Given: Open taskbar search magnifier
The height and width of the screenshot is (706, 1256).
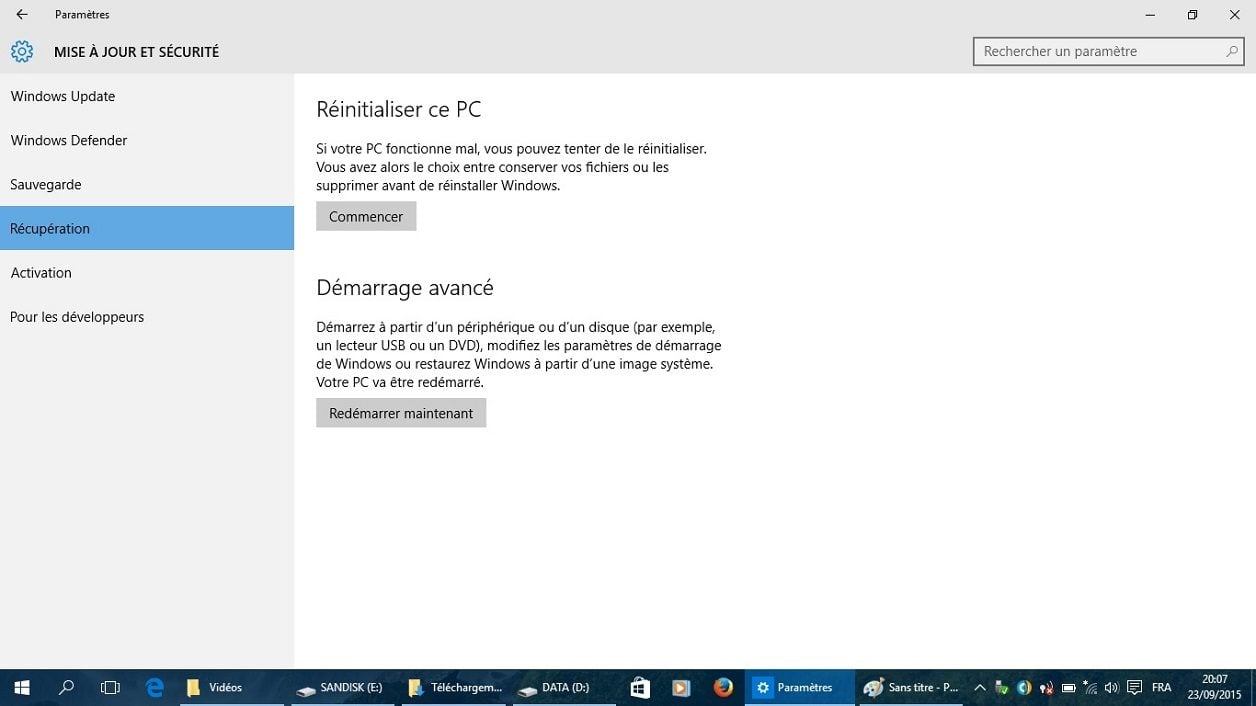Looking at the screenshot, I should (66, 687).
